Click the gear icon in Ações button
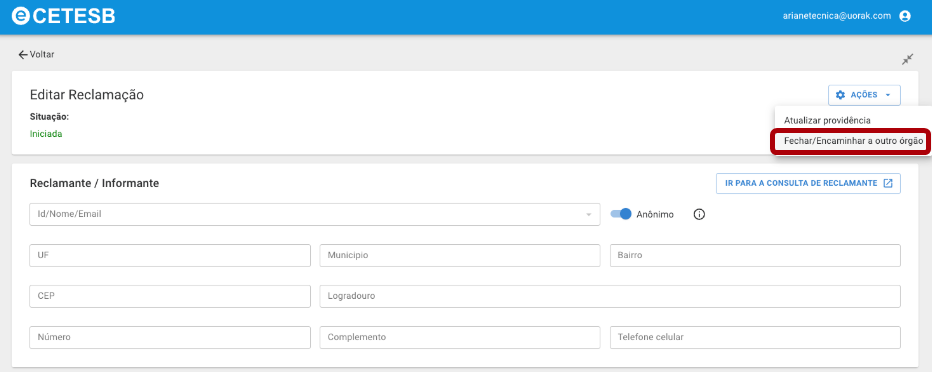 click(x=840, y=95)
